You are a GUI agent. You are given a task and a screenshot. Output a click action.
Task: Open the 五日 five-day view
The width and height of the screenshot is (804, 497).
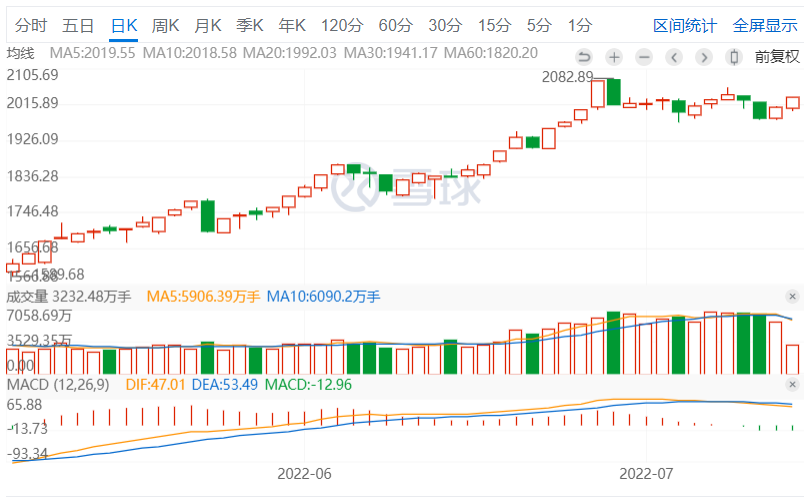(78, 25)
